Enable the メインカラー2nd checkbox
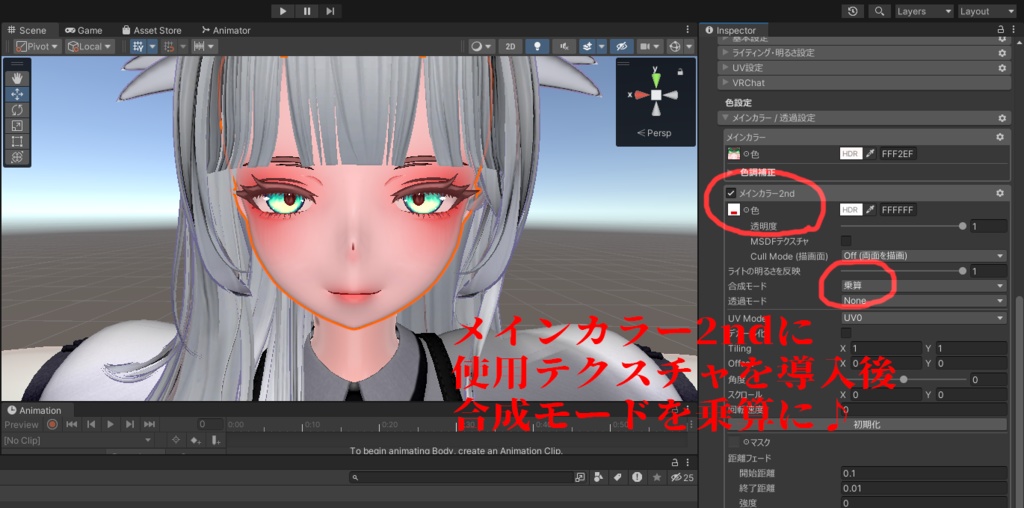The height and width of the screenshot is (508, 1024). 731,193
